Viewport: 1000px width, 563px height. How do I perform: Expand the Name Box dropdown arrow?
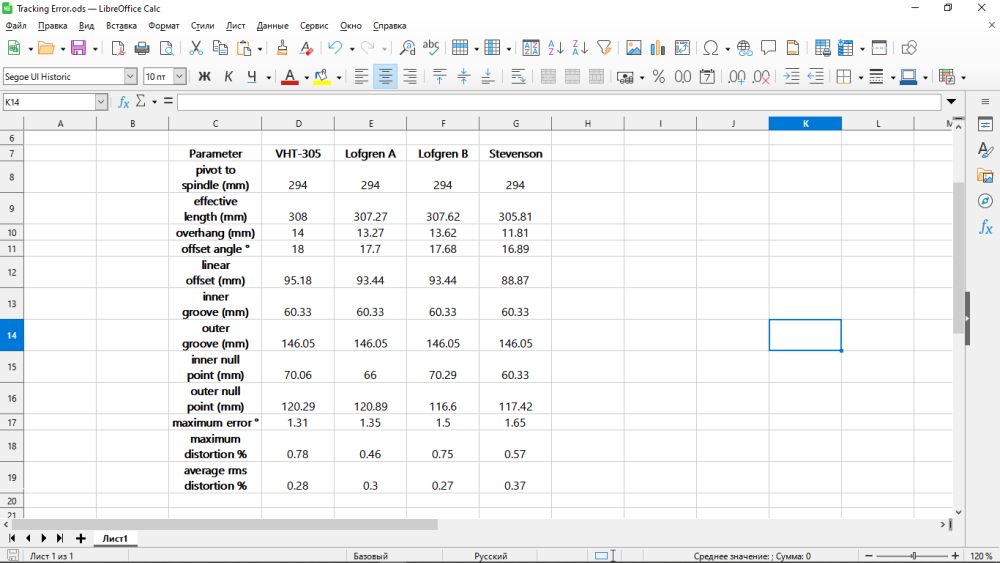pos(101,102)
